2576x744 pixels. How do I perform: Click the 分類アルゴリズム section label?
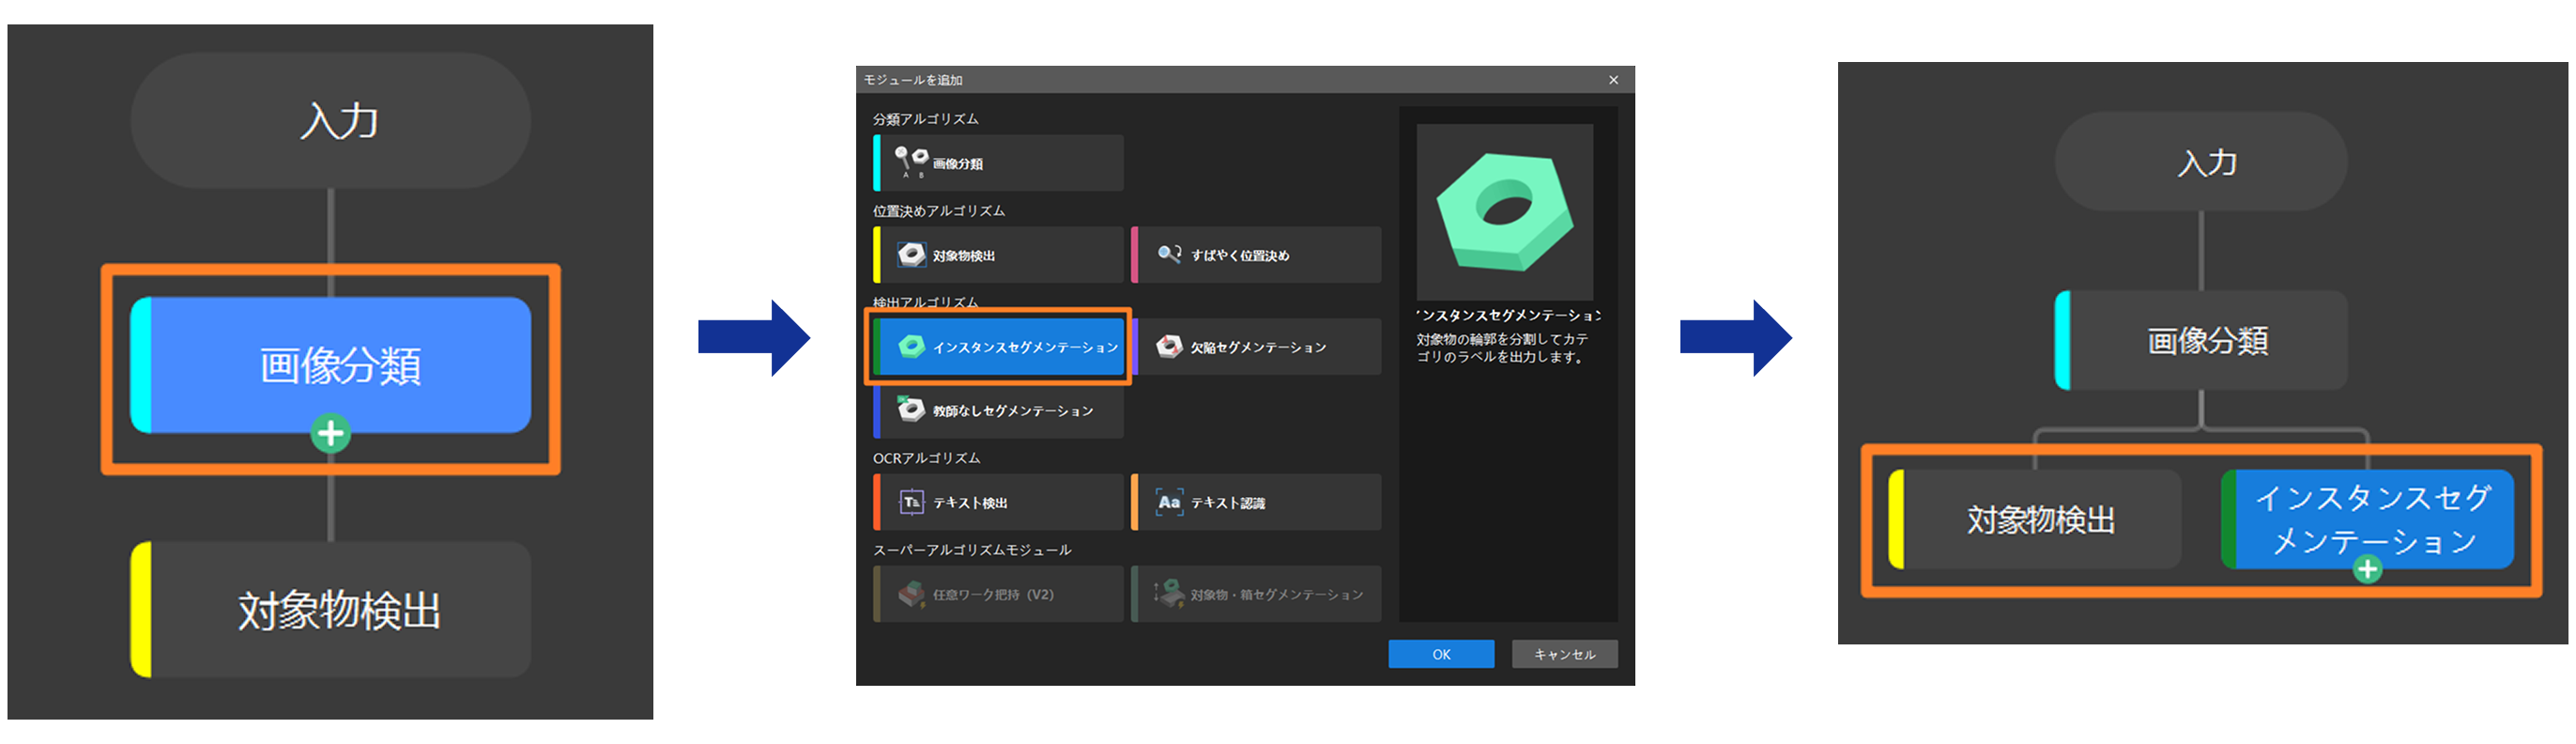(x=926, y=119)
